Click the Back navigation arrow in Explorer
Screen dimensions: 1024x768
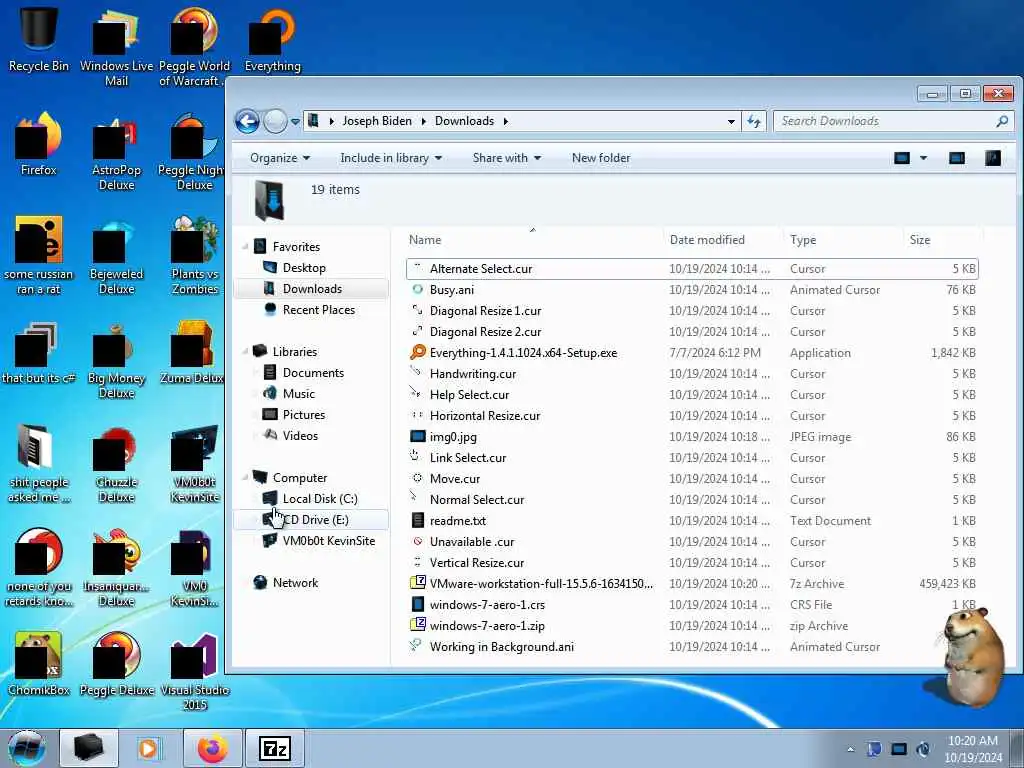tap(248, 121)
